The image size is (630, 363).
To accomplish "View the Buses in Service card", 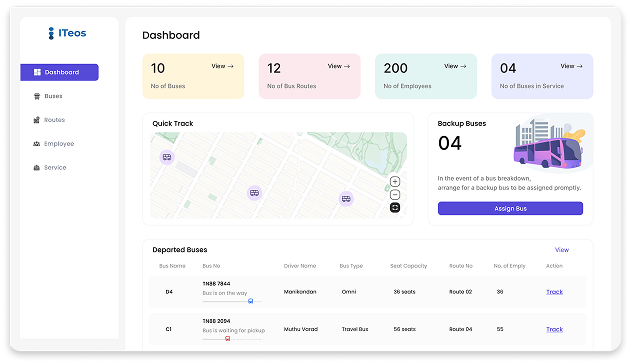I will [x=571, y=66].
